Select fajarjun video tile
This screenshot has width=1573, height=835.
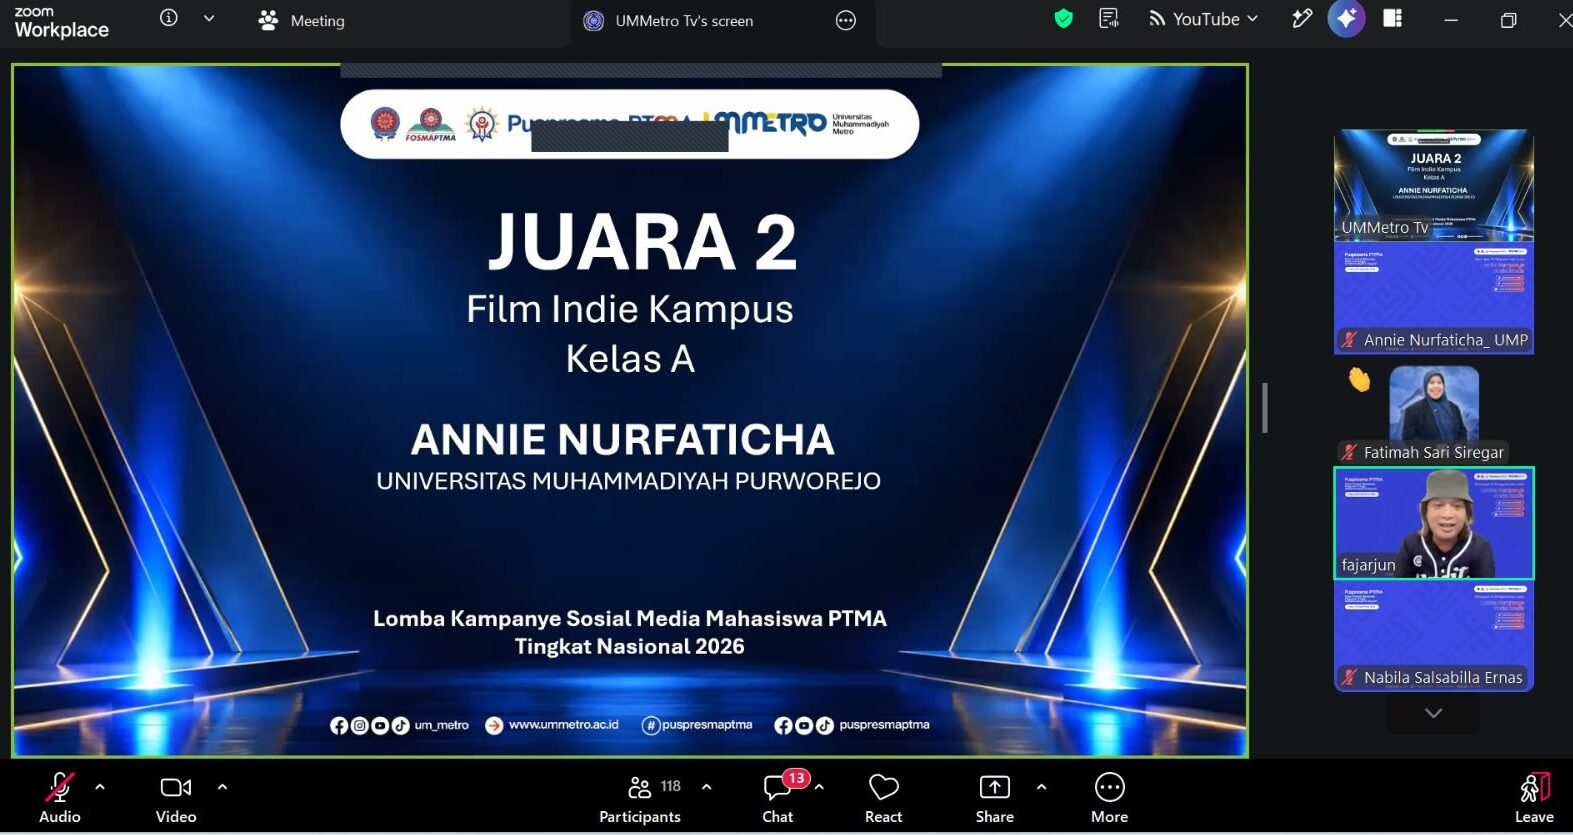coord(1434,523)
